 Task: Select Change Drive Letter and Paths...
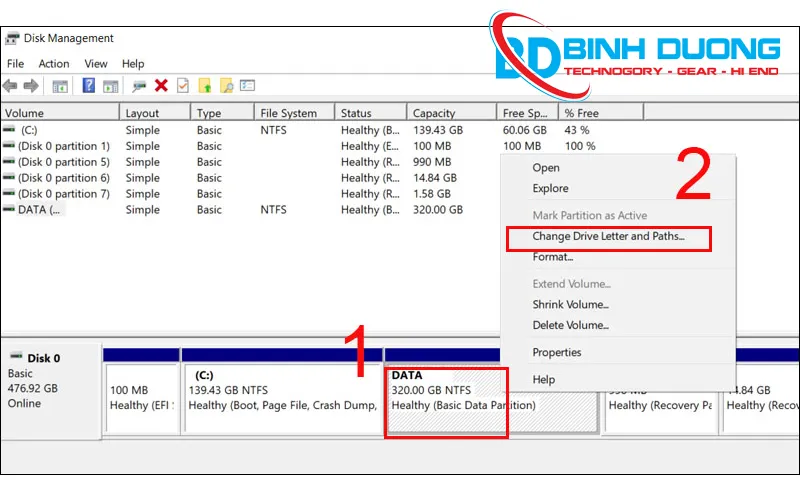(x=609, y=236)
